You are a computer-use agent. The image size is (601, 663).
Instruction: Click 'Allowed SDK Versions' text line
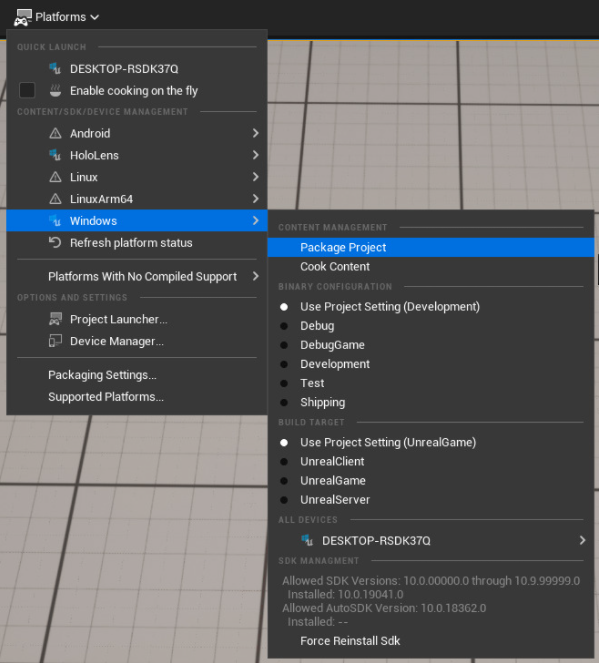pyautogui.click(x=431, y=581)
